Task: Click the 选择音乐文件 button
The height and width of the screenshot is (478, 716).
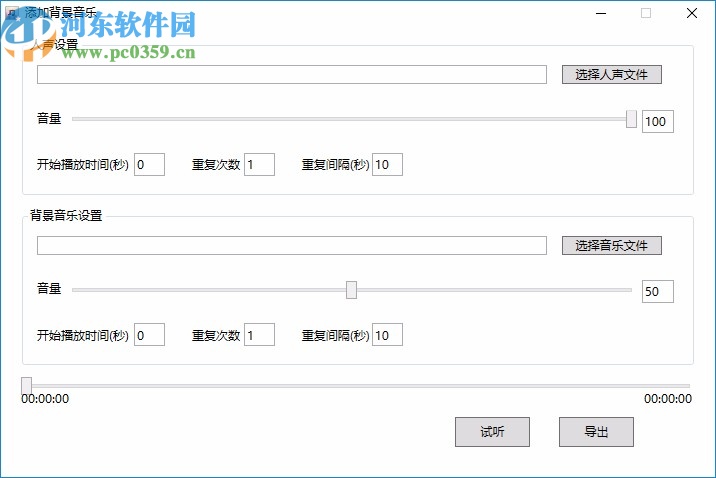Action: click(611, 246)
